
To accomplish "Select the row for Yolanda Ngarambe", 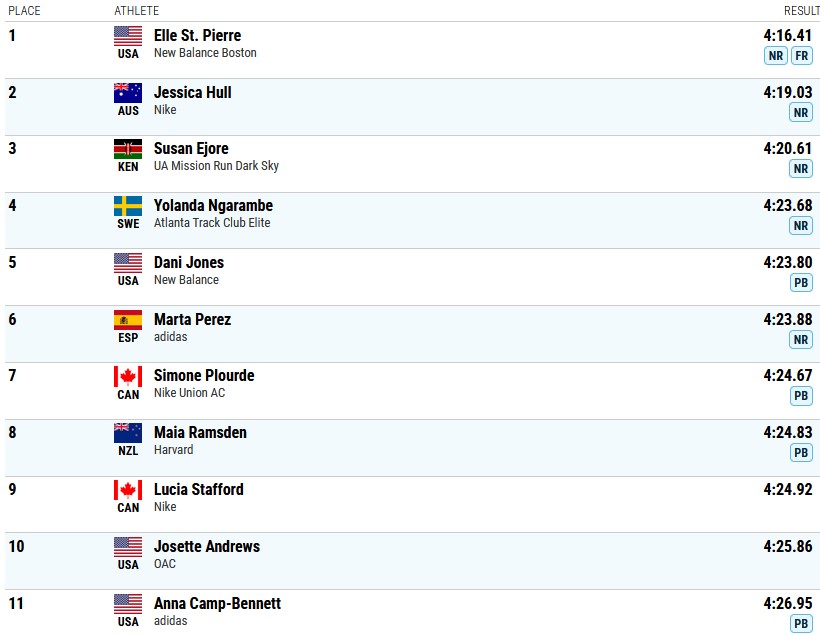I will click(x=411, y=220).
